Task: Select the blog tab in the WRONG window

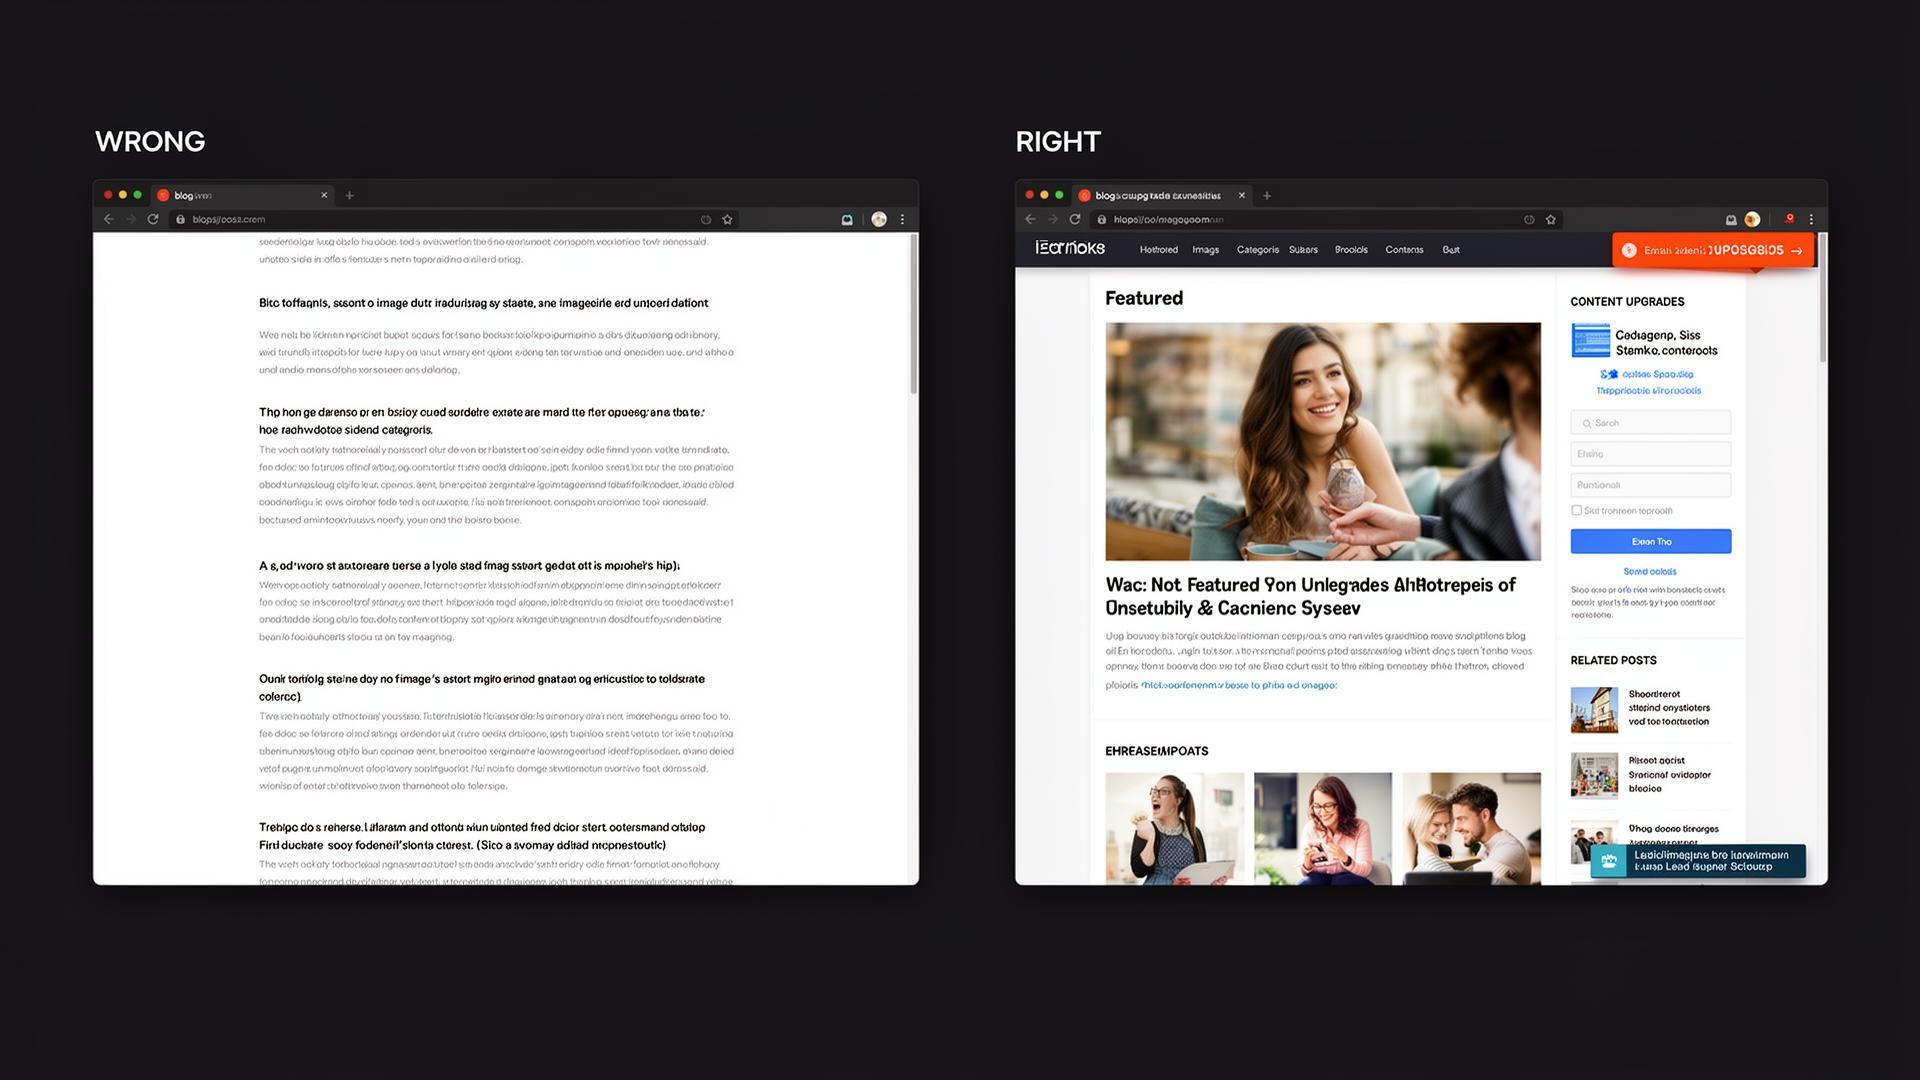Action: [x=243, y=195]
